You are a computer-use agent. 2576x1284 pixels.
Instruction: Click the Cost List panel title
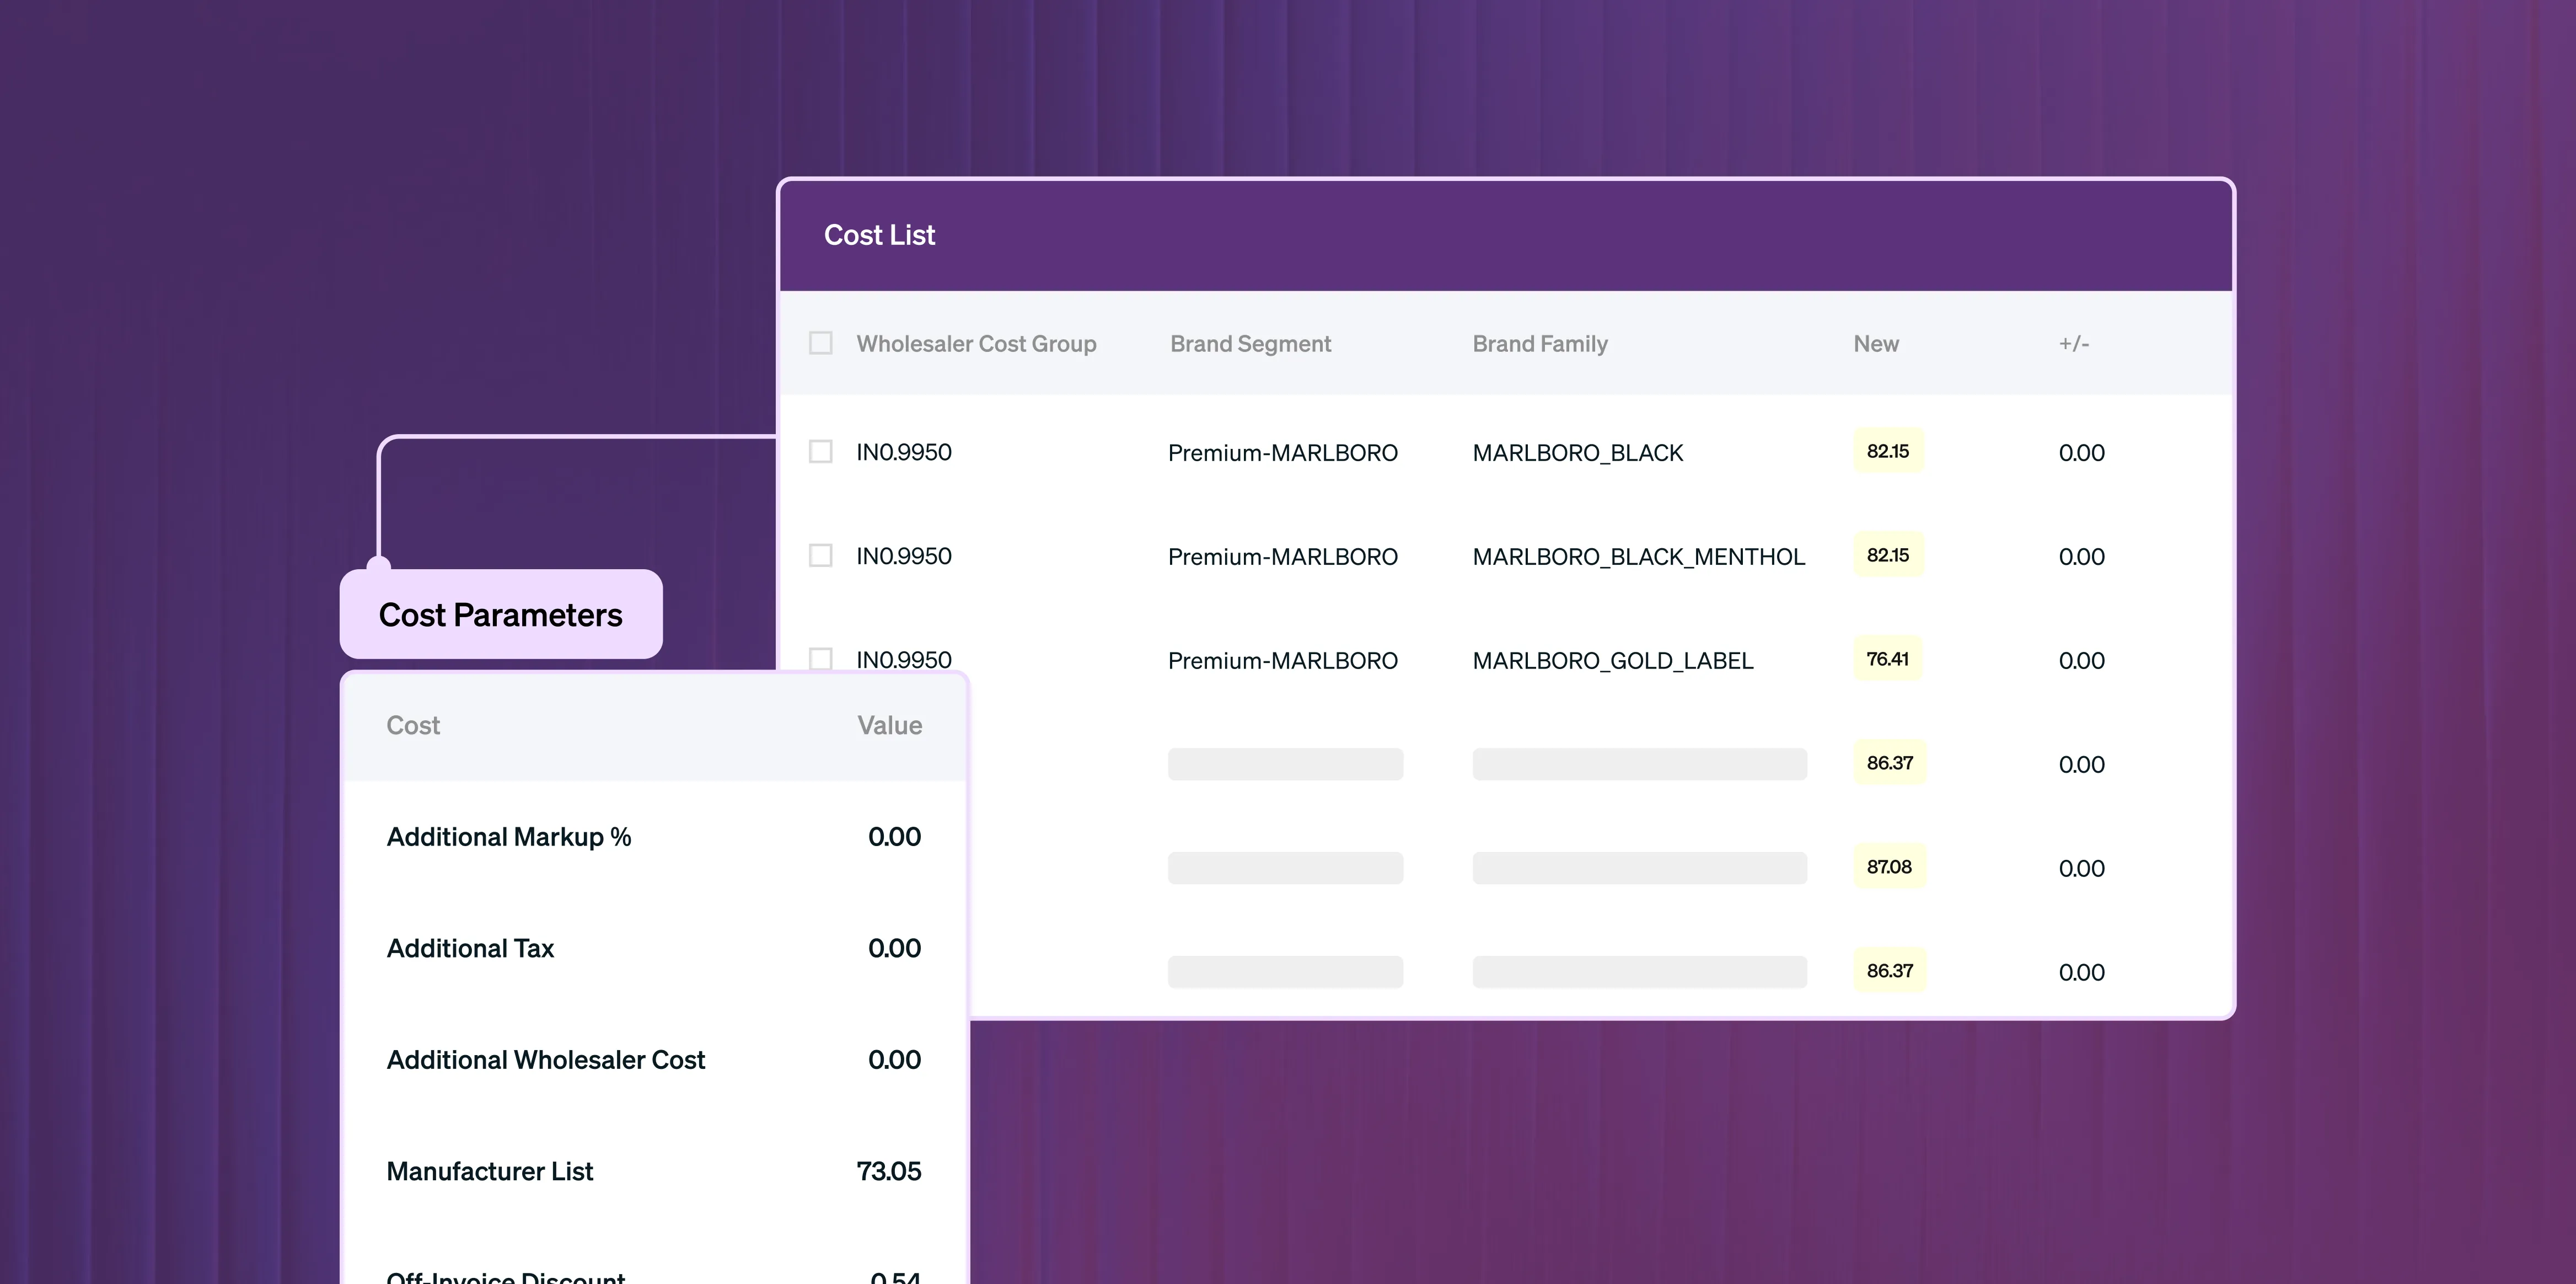(x=879, y=235)
